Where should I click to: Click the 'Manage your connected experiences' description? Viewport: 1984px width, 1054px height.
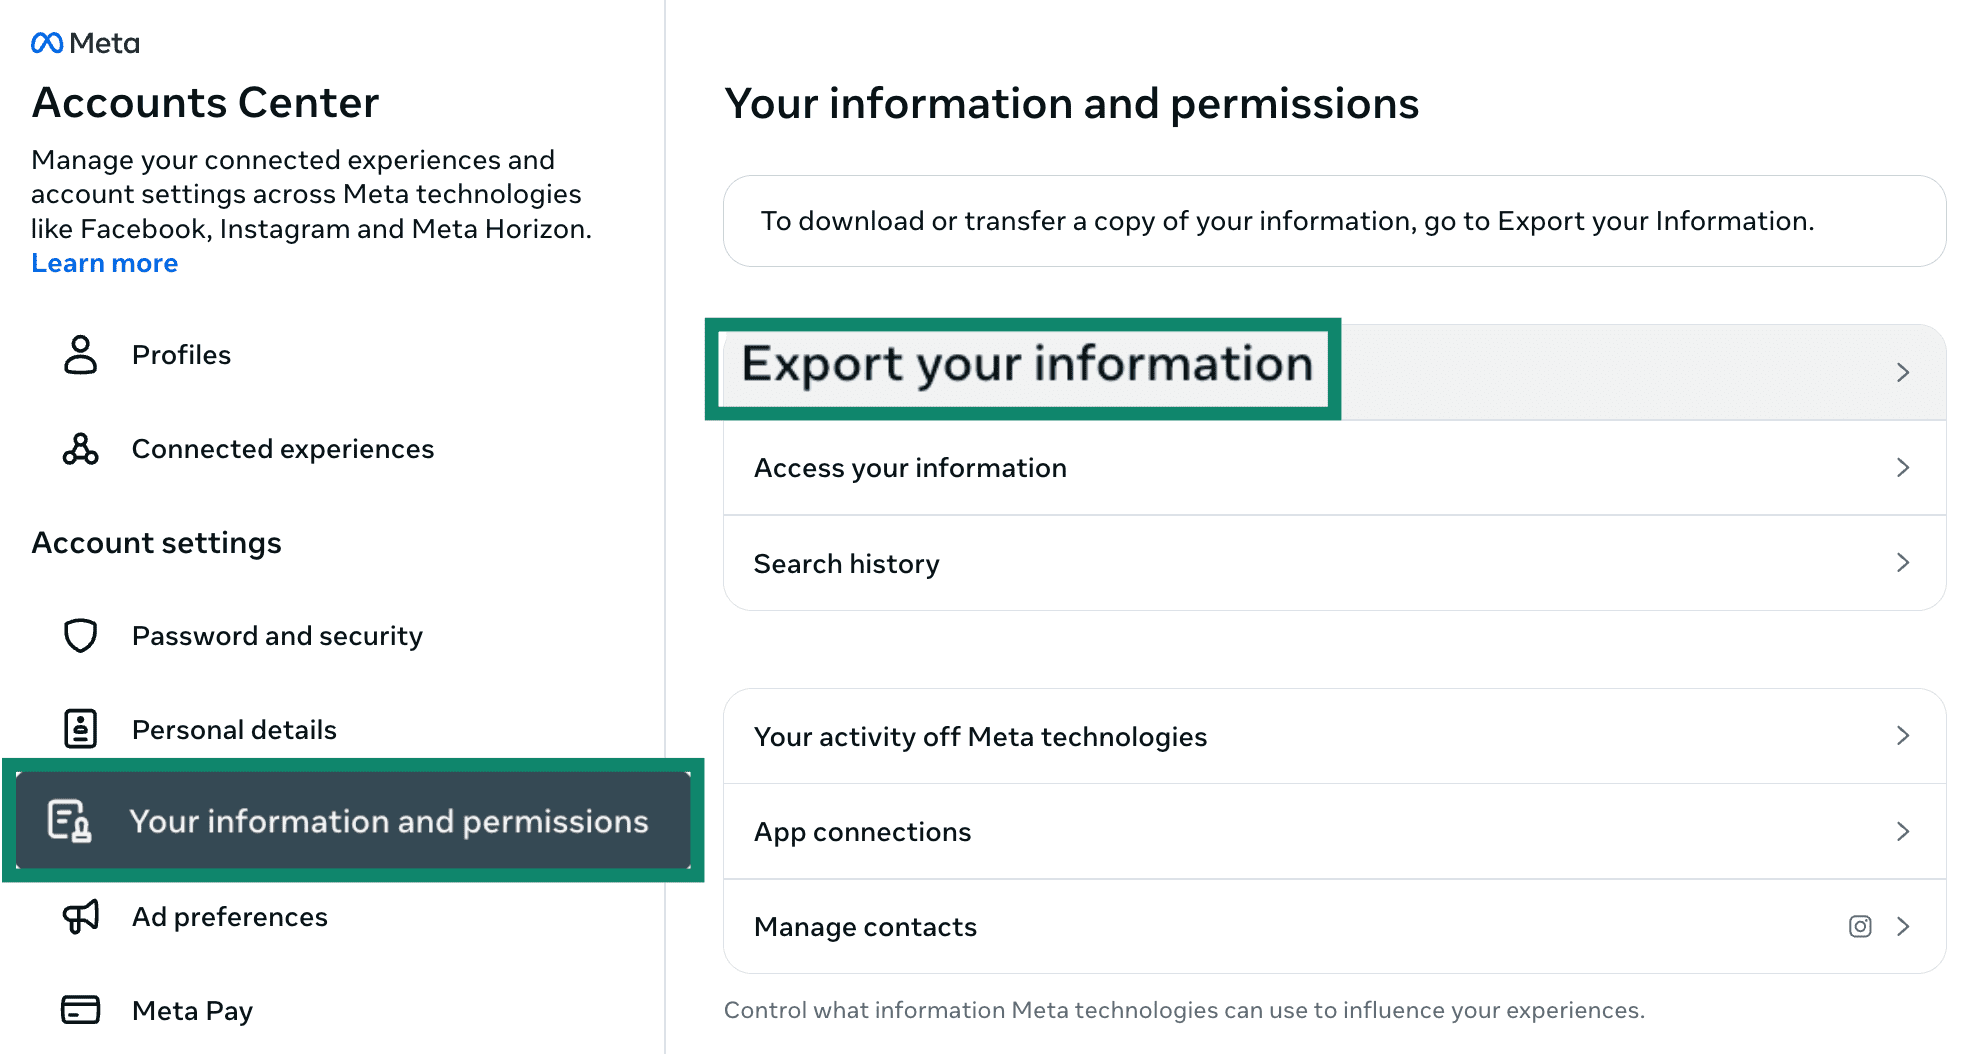[311, 194]
